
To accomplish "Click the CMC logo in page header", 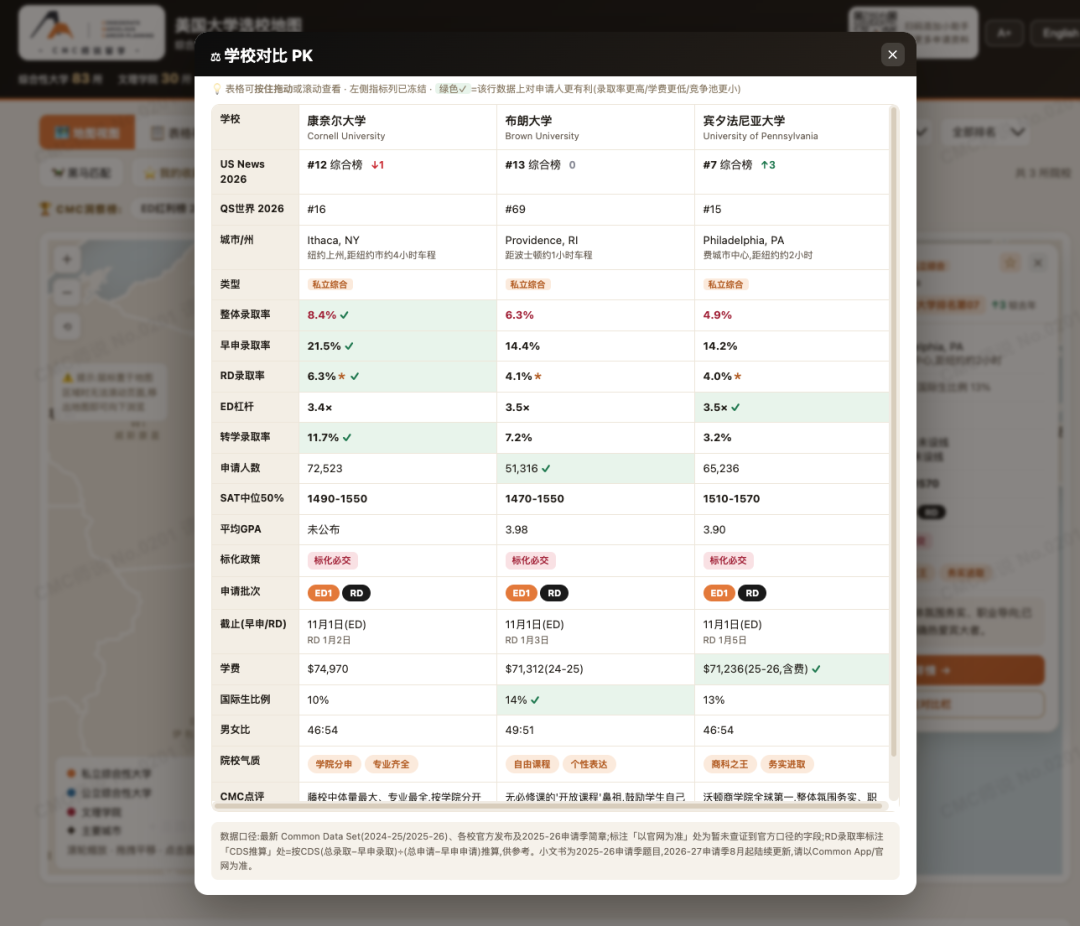I will pos(92,33).
